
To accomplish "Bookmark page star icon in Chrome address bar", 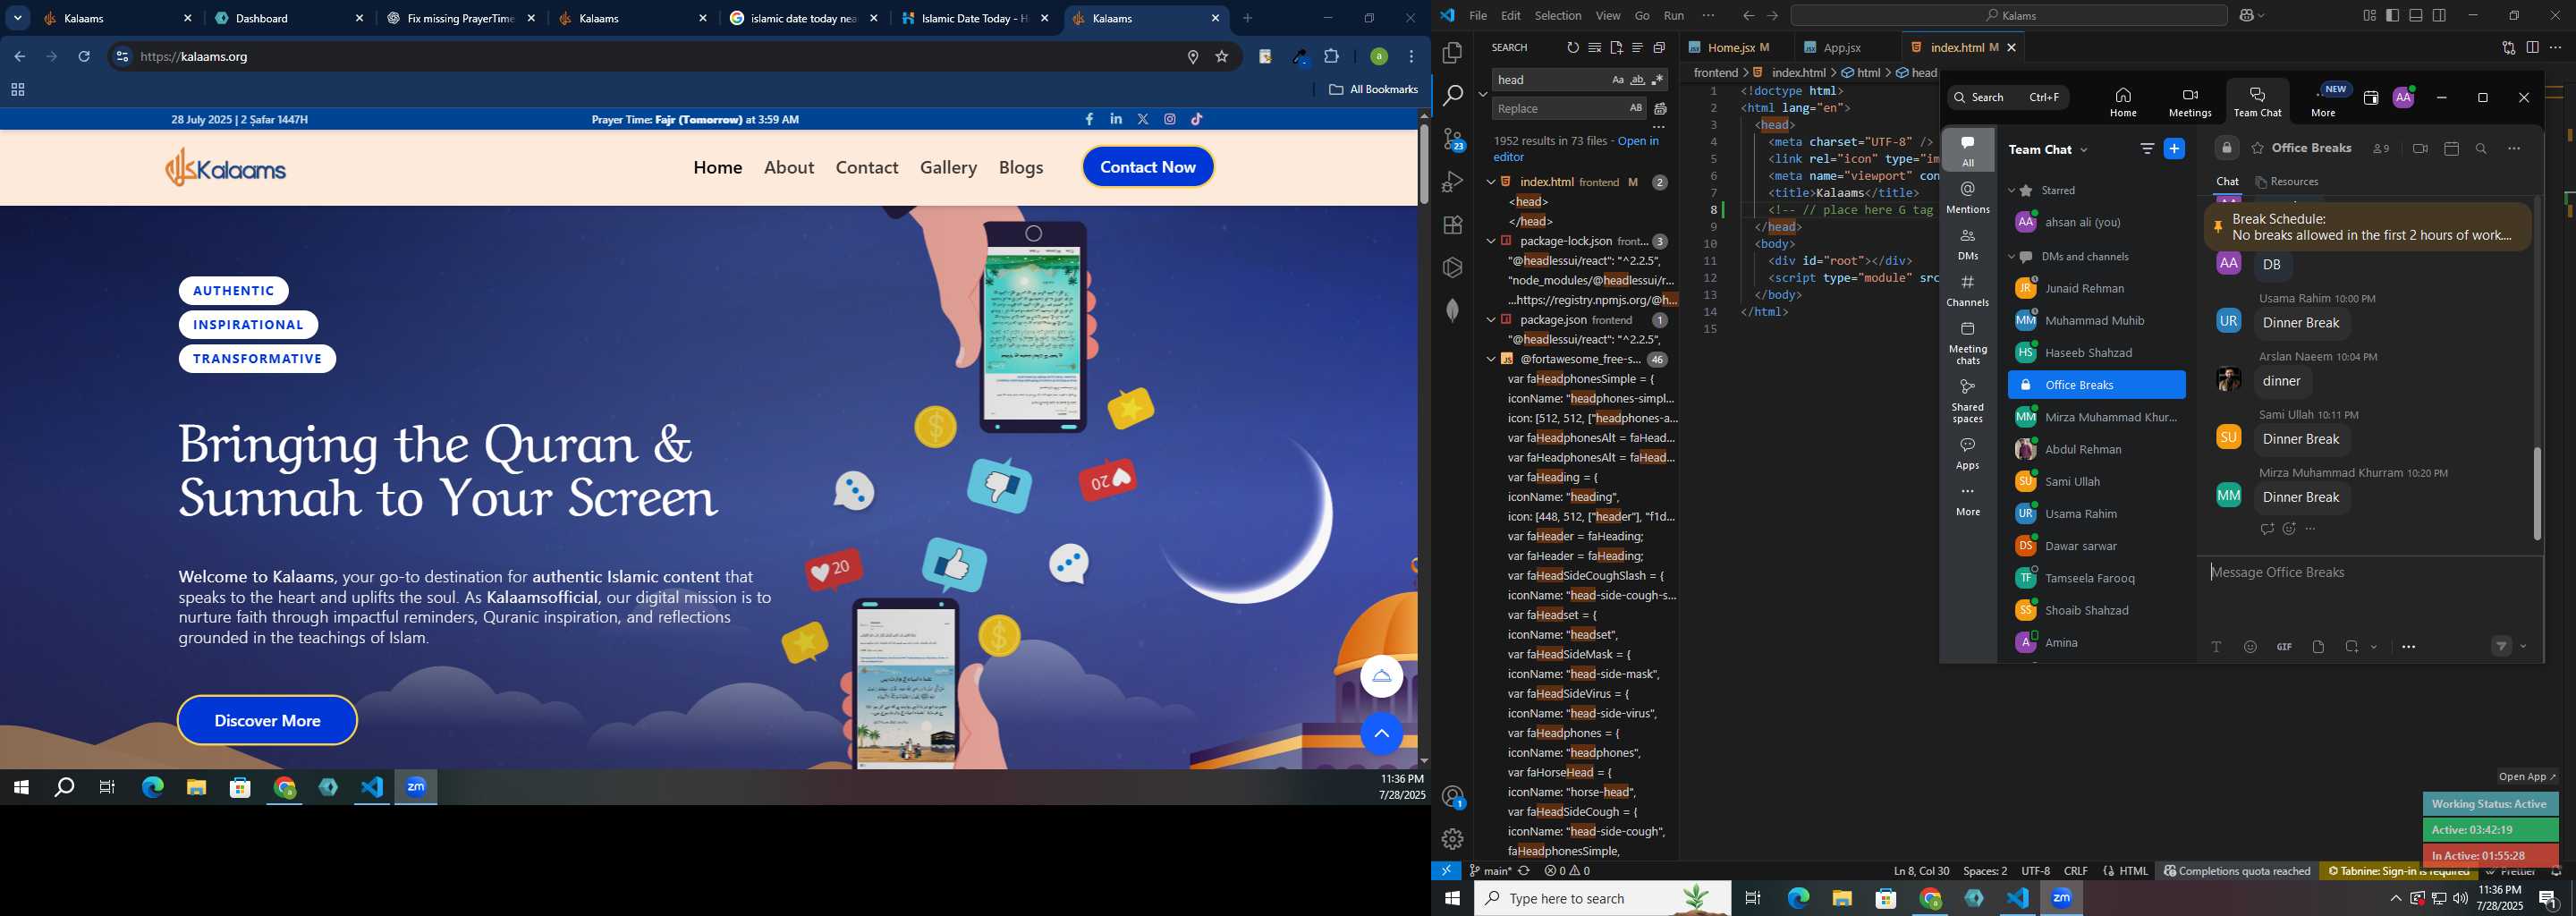I will pyautogui.click(x=1221, y=57).
